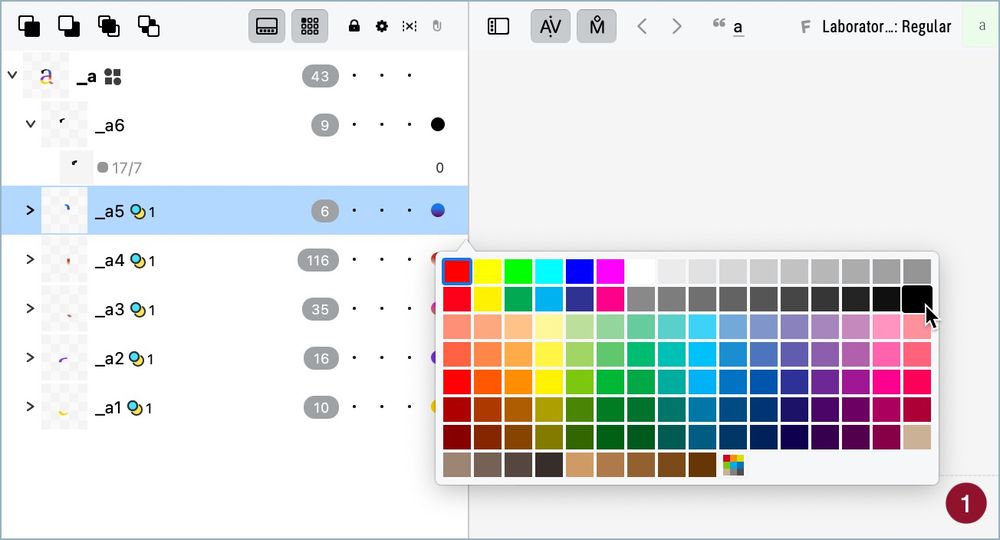Click the black color dot on _a6 row
The height and width of the screenshot is (540, 1000).
(x=438, y=124)
